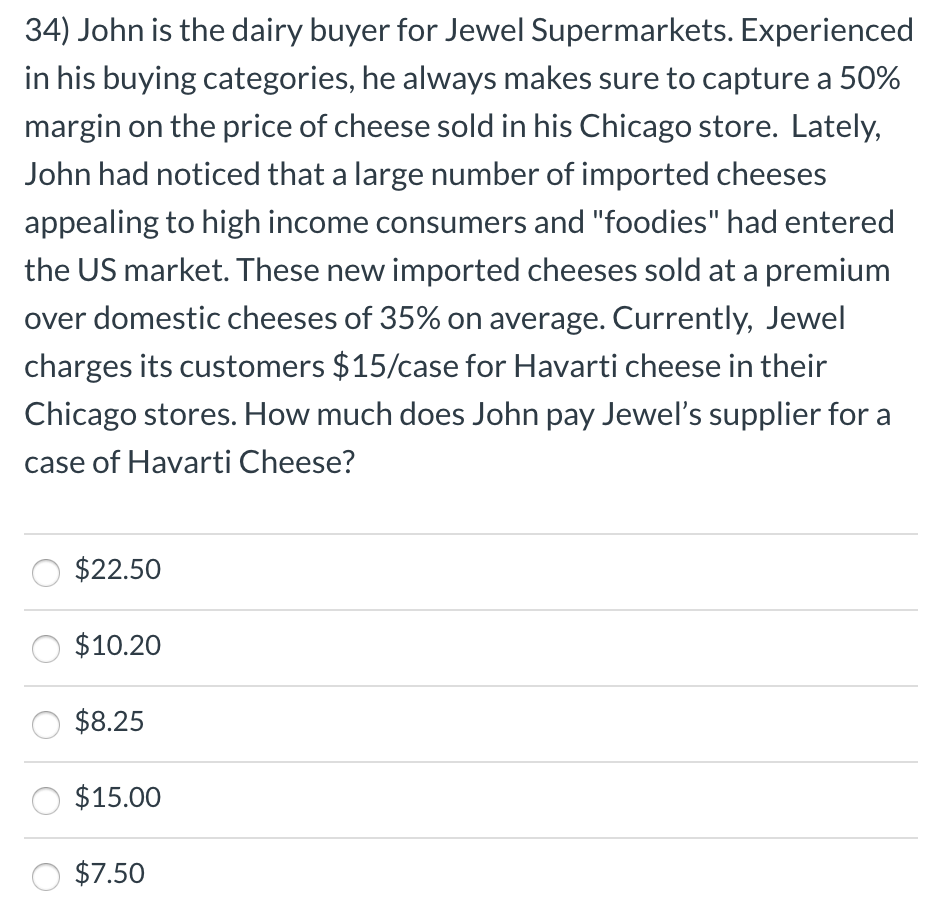The height and width of the screenshot is (906, 938).
Task: Click the radio circle beside $10.20
Action: (45, 650)
